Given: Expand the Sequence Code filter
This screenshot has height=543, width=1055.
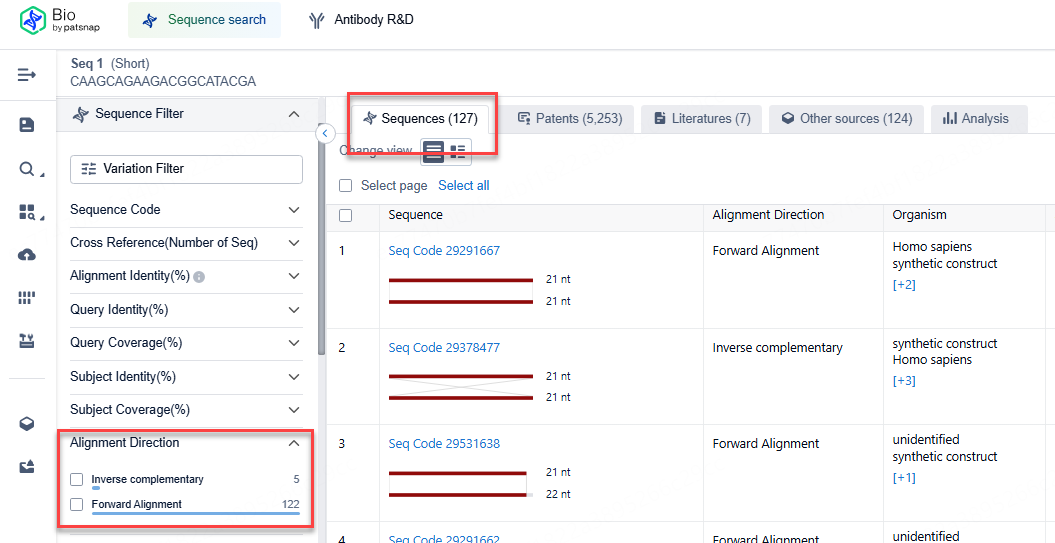Looking at the screenshot, I should [x=294, y=210].
